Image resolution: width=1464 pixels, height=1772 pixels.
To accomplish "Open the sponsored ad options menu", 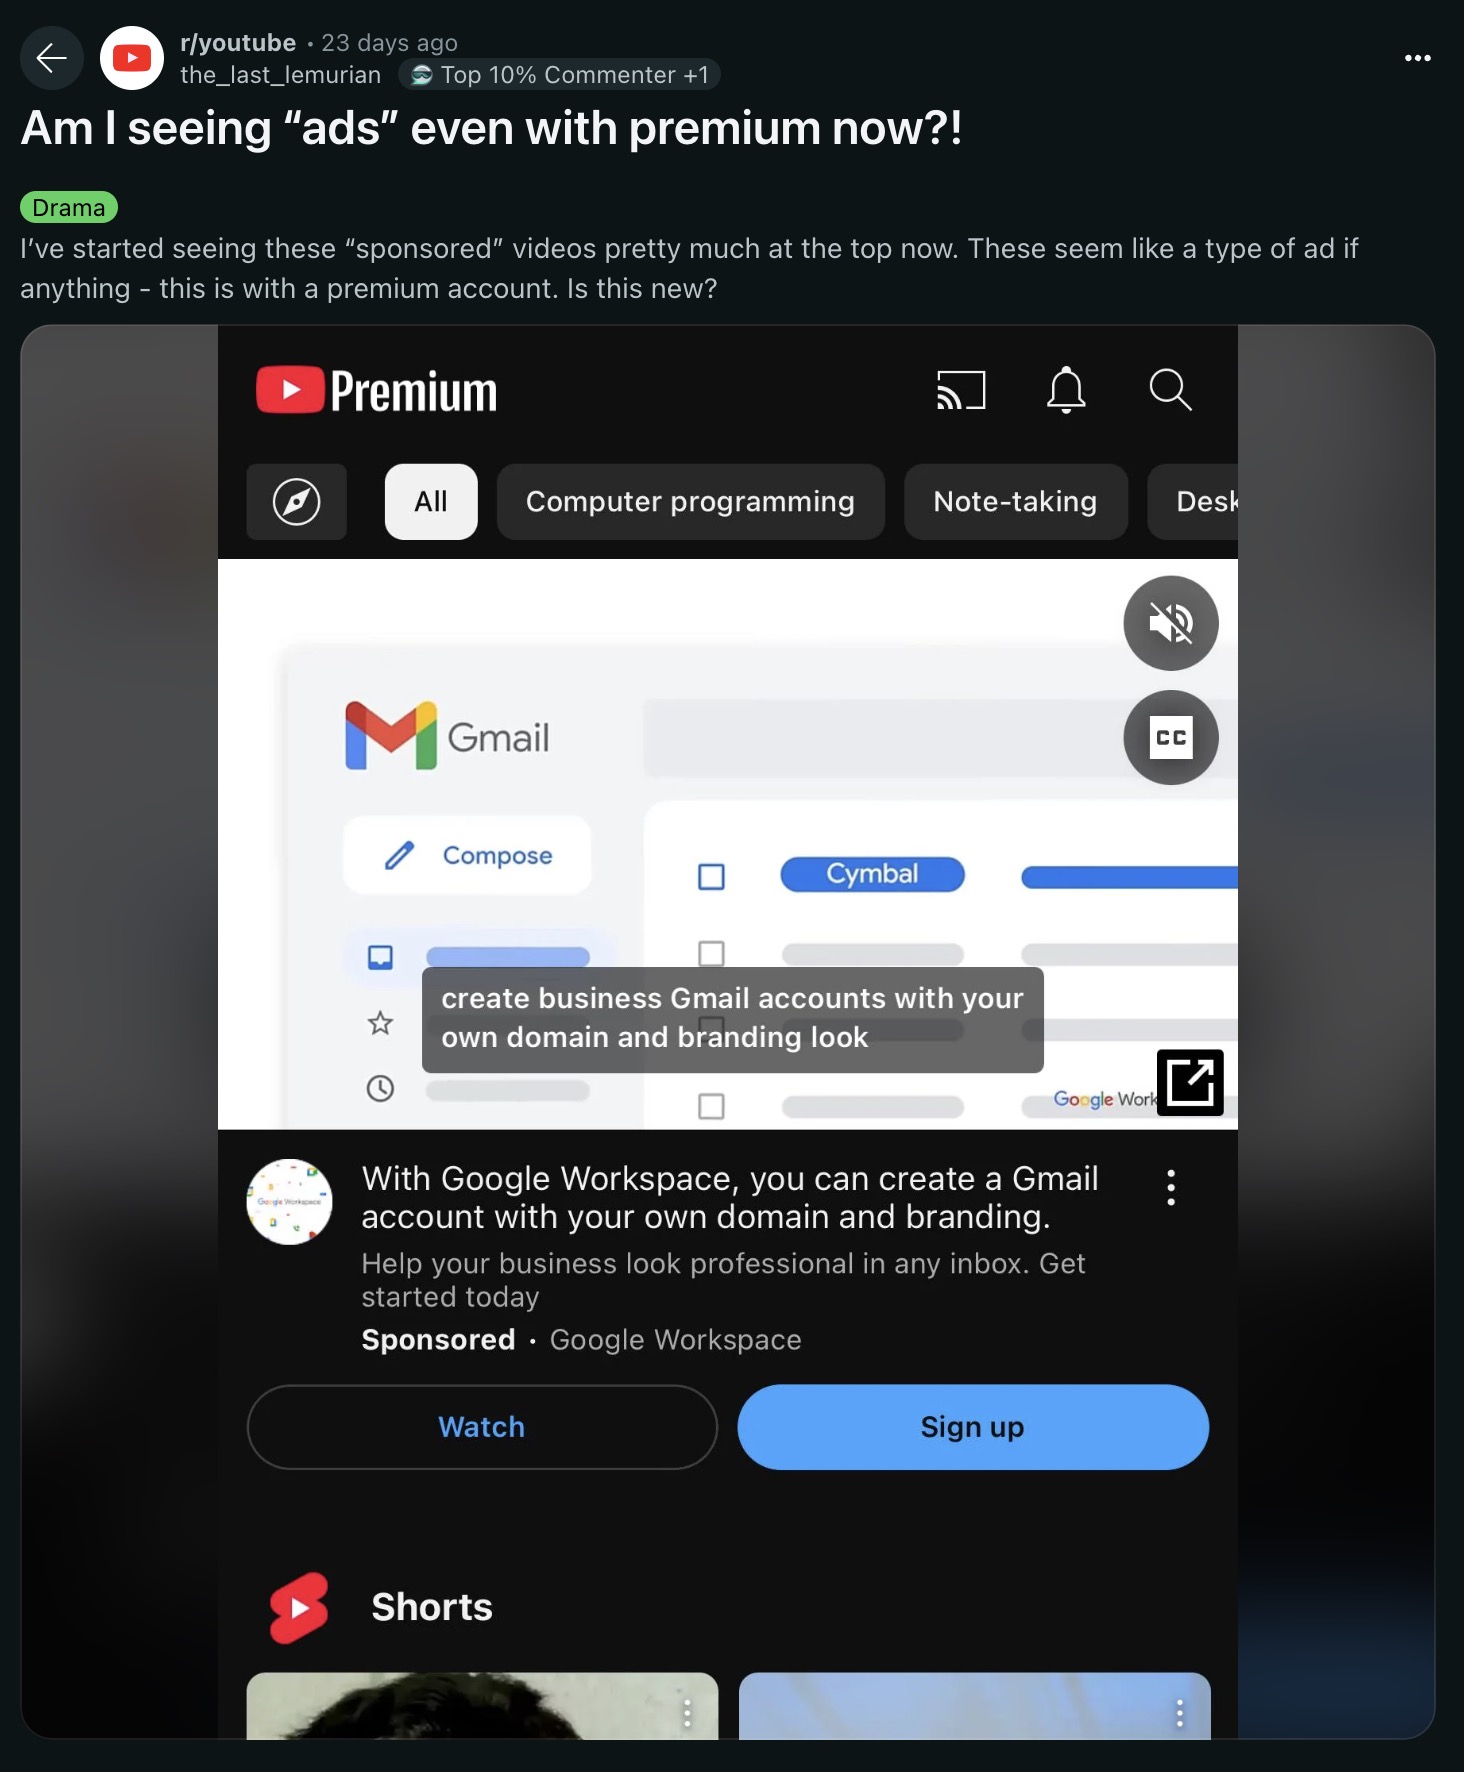I will 1171,1188.
